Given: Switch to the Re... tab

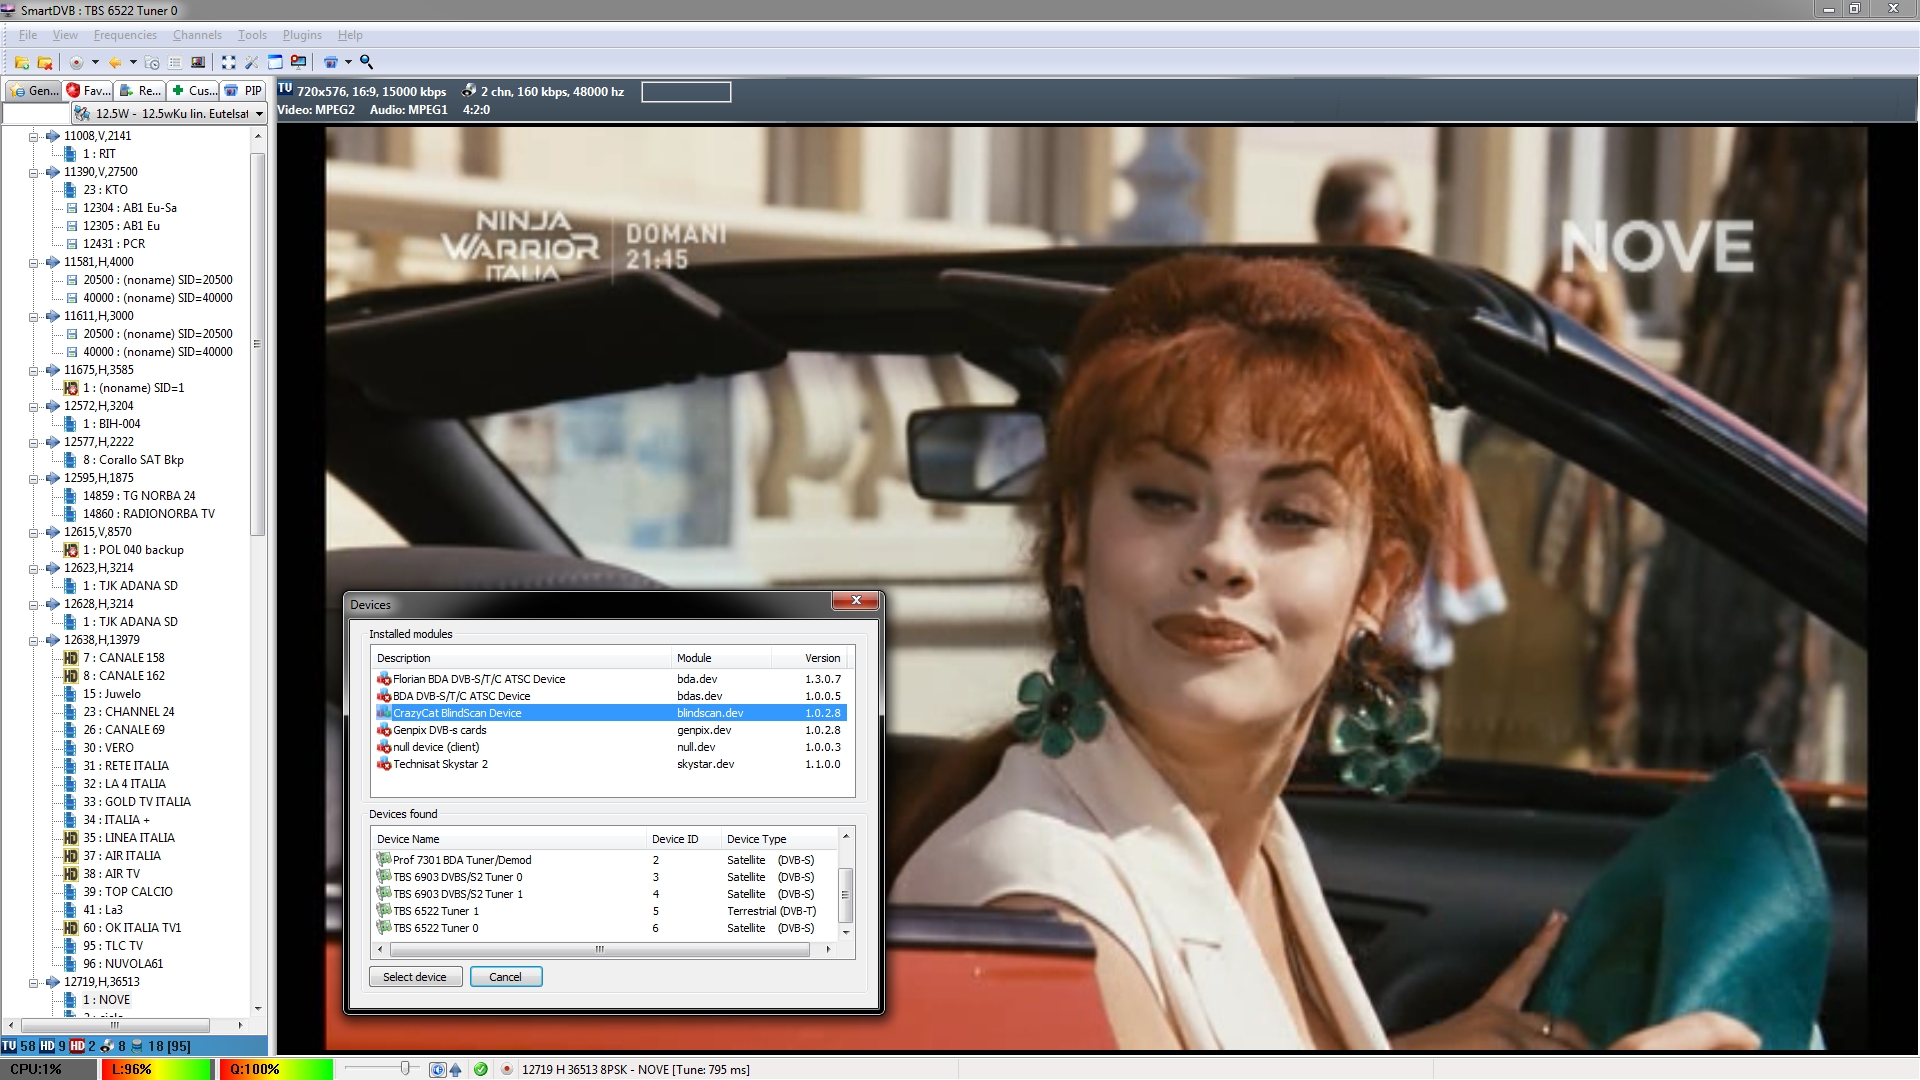Looking at the screenshot, I should pyautogui.click(x=140, y=90).
